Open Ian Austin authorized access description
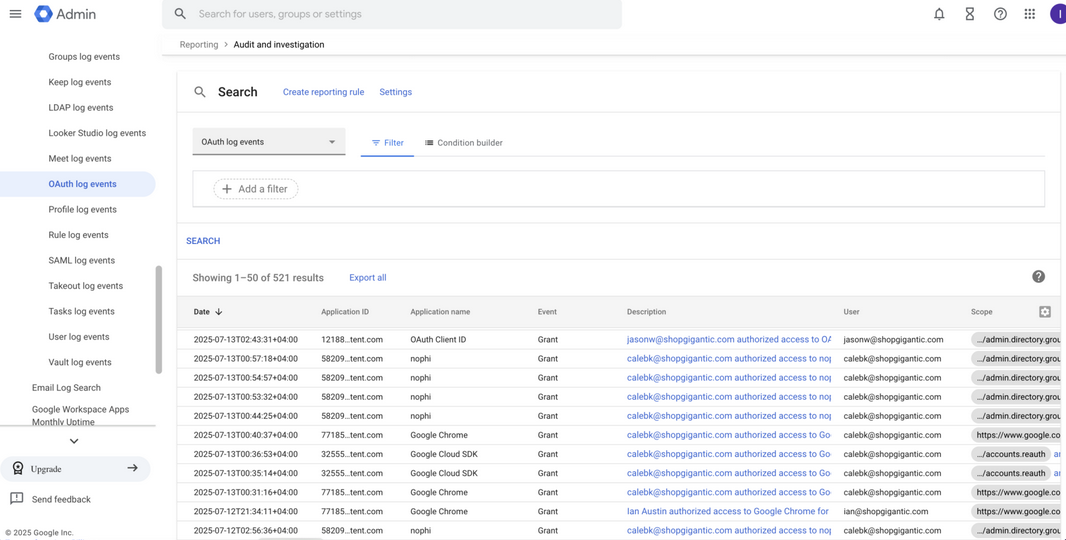 [x=728, y=511]
